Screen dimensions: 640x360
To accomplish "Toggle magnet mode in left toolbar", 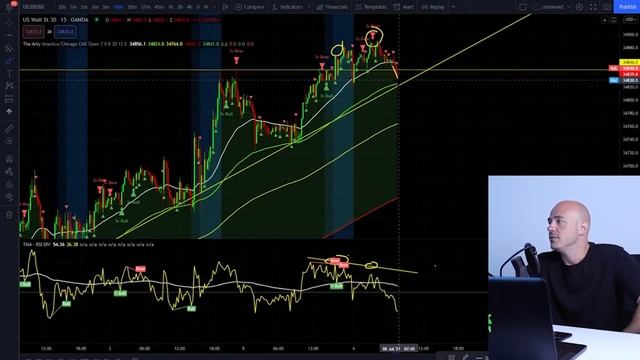I will point(9,158).
